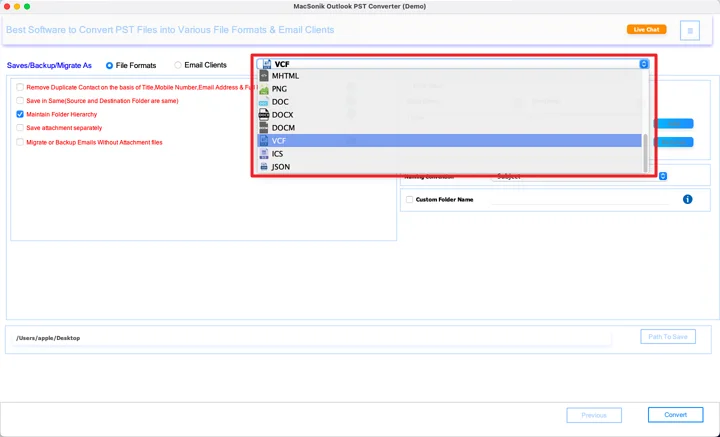The image size is (720, 437).
Task: Tick the Custom Folder Name checkbox
Action: [409, 199]
